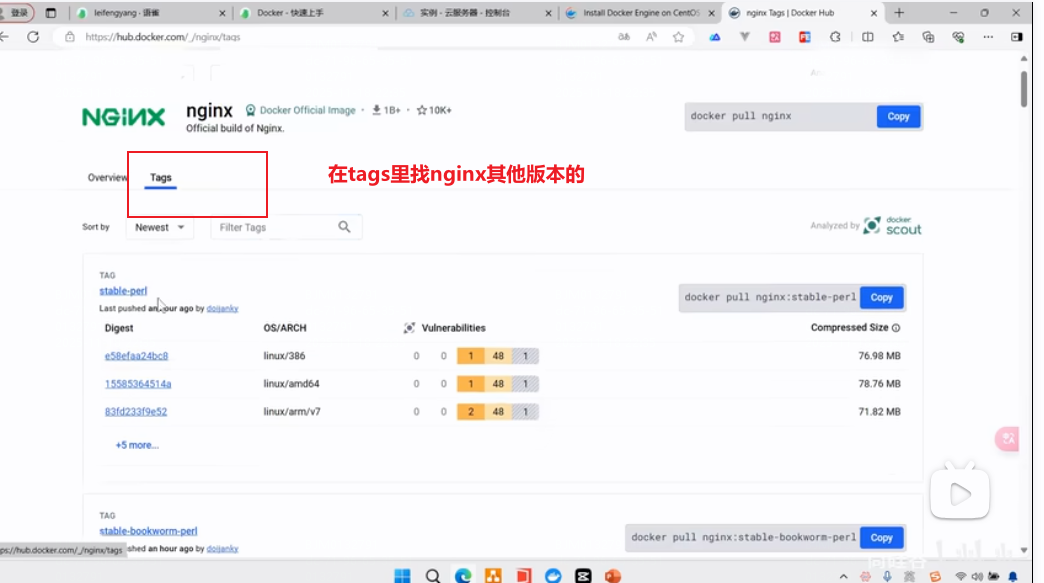
Task: Open the collections icon in toolbar
Action: click(928, 37)
